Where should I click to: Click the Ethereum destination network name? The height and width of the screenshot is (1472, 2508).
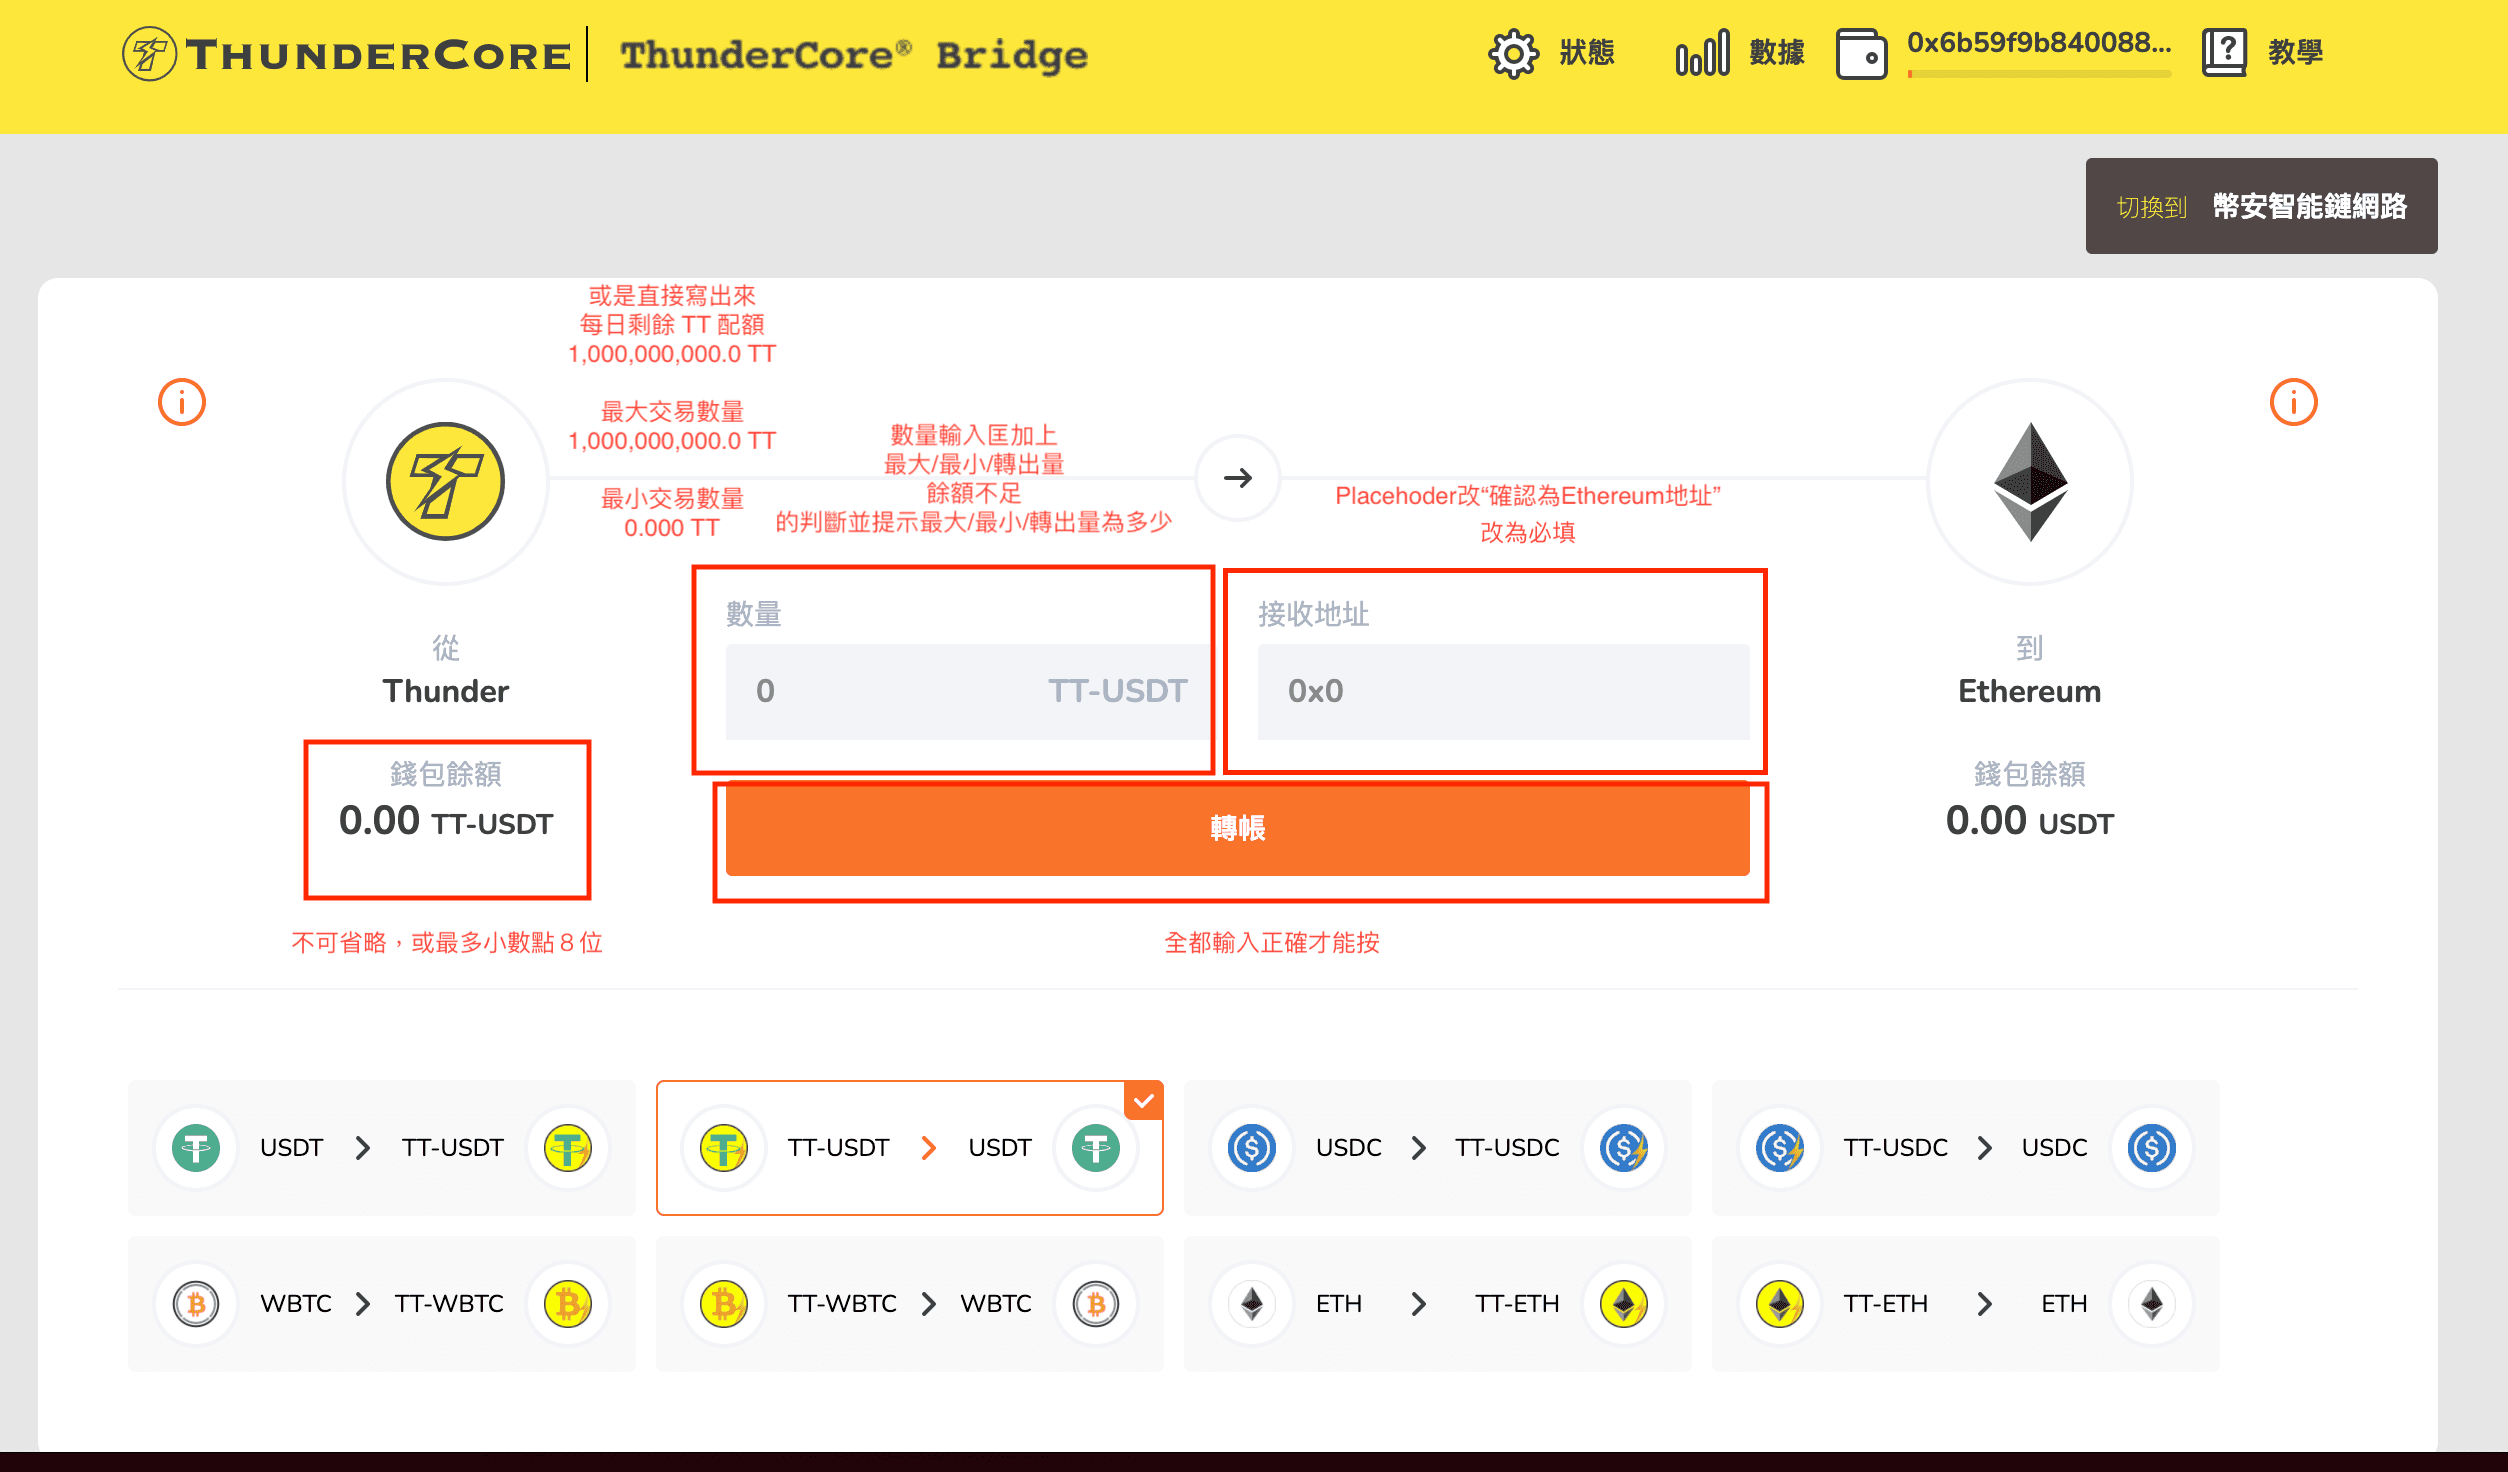(x=2030, y=691)
